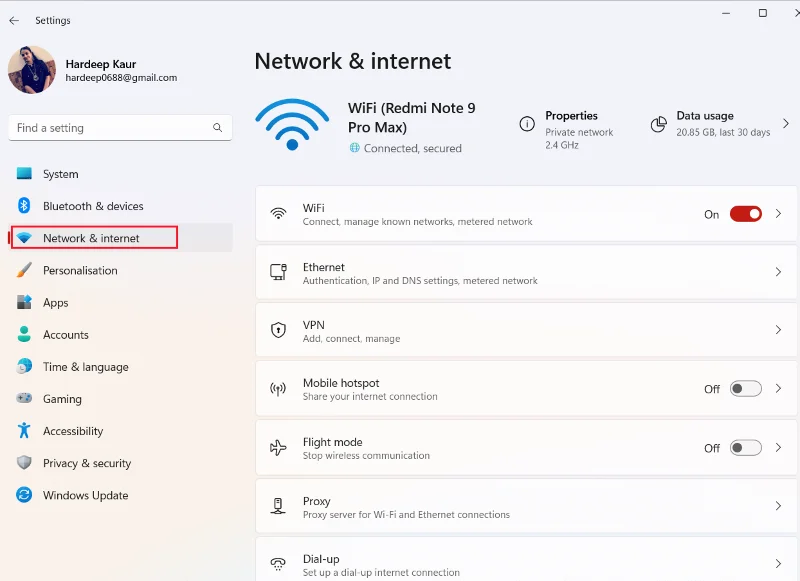Minimize the Settings window
Screen dimensions: 800x581
pos(726,13)
